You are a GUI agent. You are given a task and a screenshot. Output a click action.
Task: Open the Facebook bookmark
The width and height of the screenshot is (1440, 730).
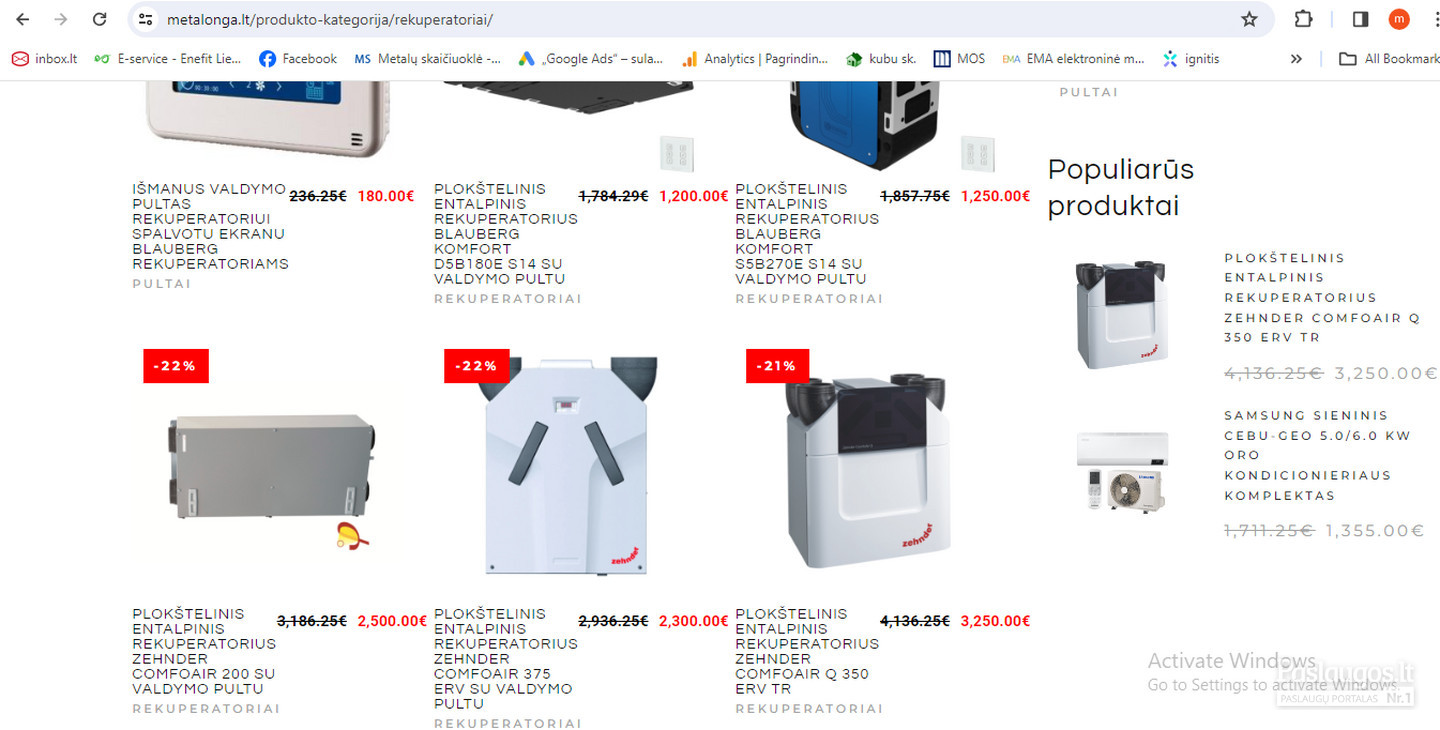[298, 59]
